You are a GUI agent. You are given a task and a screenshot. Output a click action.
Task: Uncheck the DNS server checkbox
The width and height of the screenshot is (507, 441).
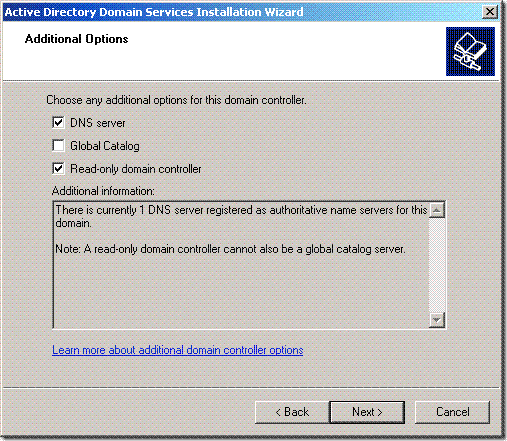[58, 122]
